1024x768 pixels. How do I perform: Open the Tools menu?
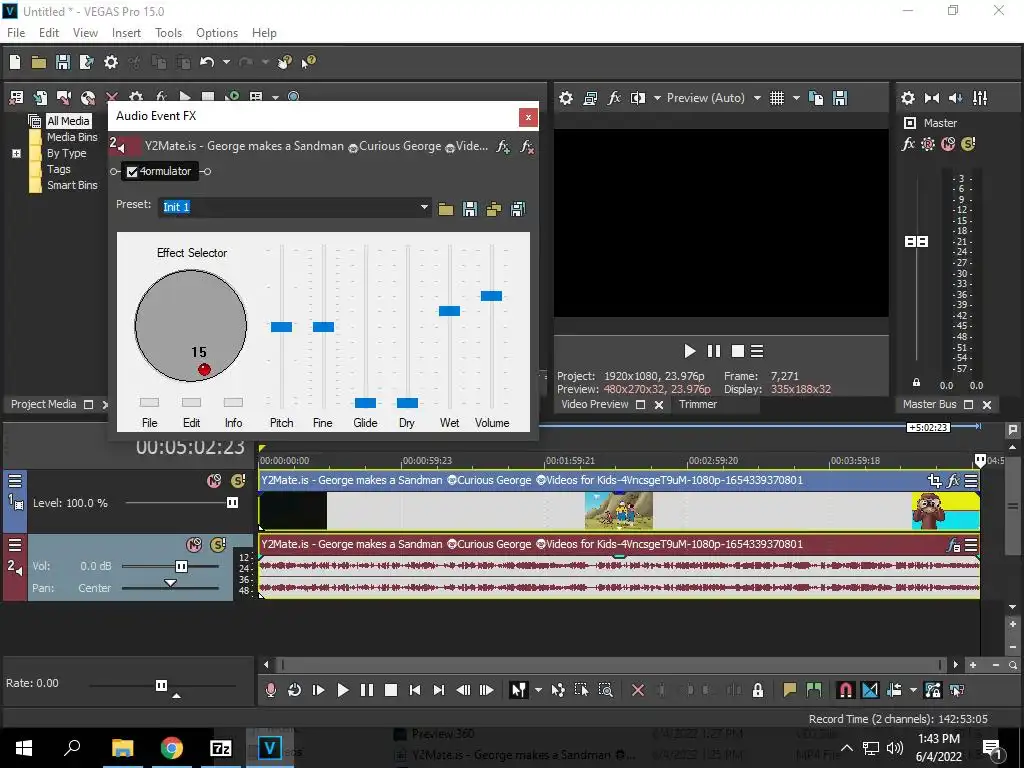(168, 33)
